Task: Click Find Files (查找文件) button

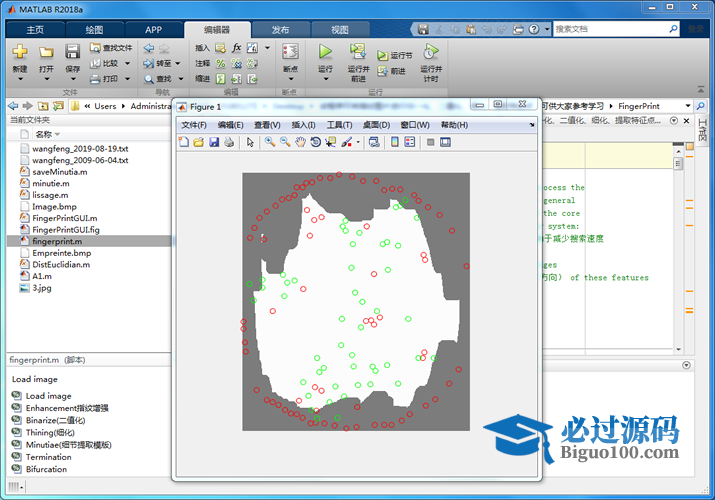Action: click(x=110, y=47)
